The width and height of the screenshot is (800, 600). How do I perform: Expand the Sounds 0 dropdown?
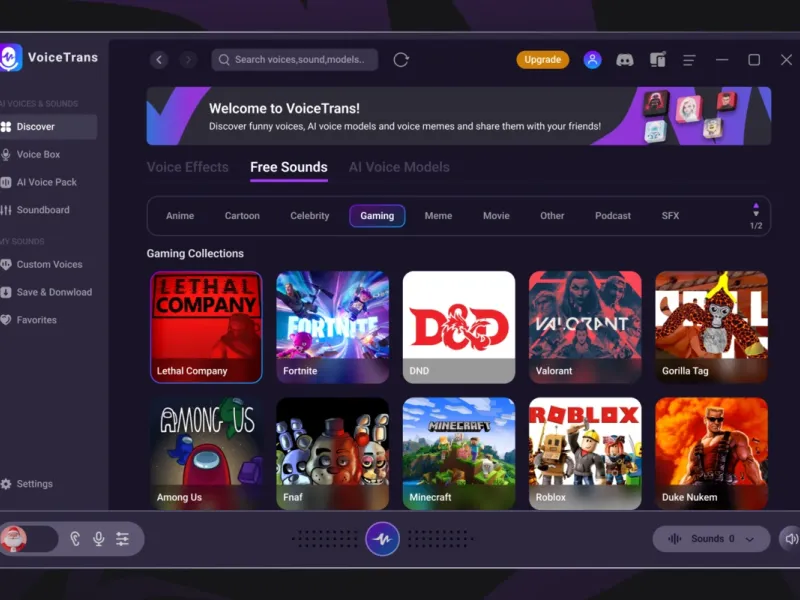point(711,539)
